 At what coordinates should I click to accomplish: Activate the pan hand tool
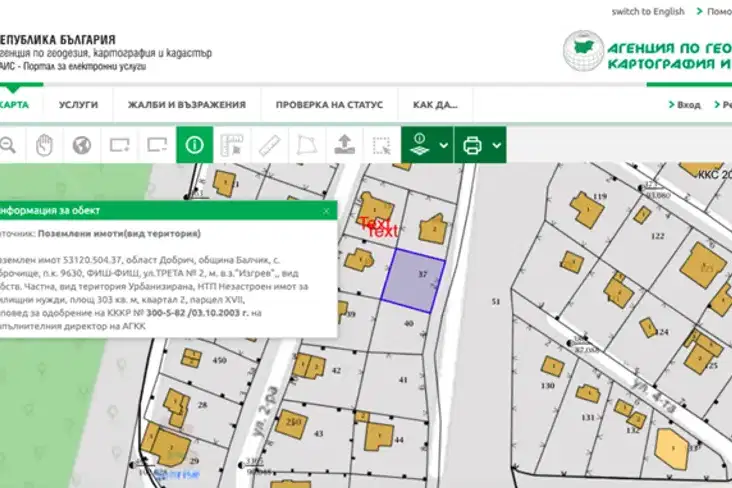click(44, 145)
